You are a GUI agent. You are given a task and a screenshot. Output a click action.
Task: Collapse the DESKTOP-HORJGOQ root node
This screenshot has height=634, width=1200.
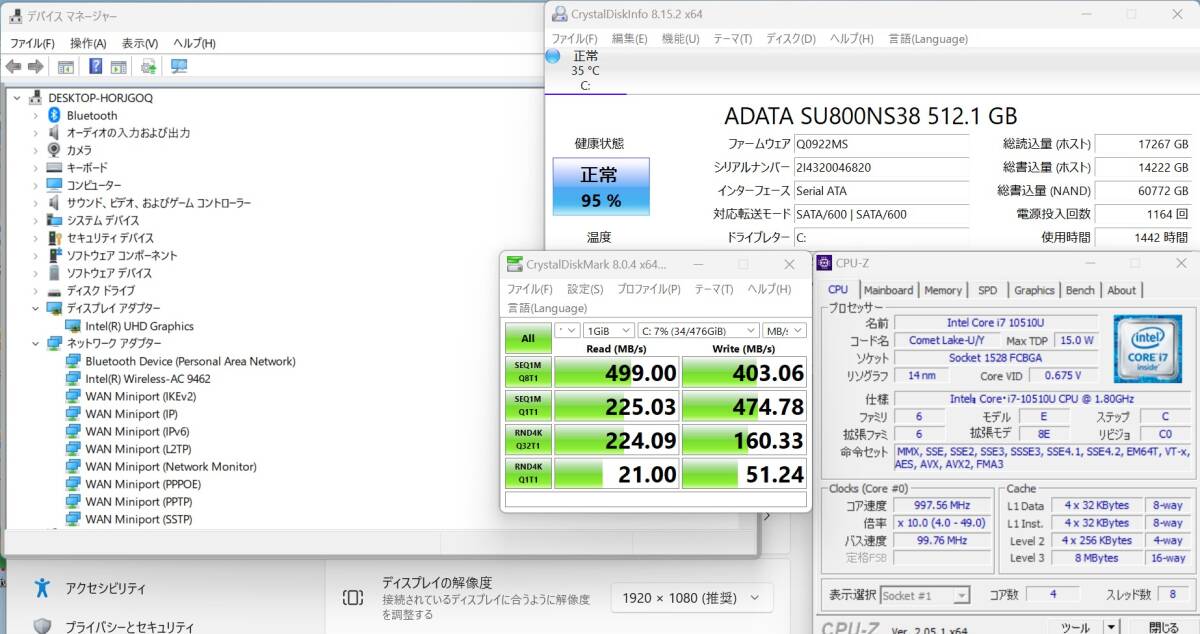tap(17, 98)
